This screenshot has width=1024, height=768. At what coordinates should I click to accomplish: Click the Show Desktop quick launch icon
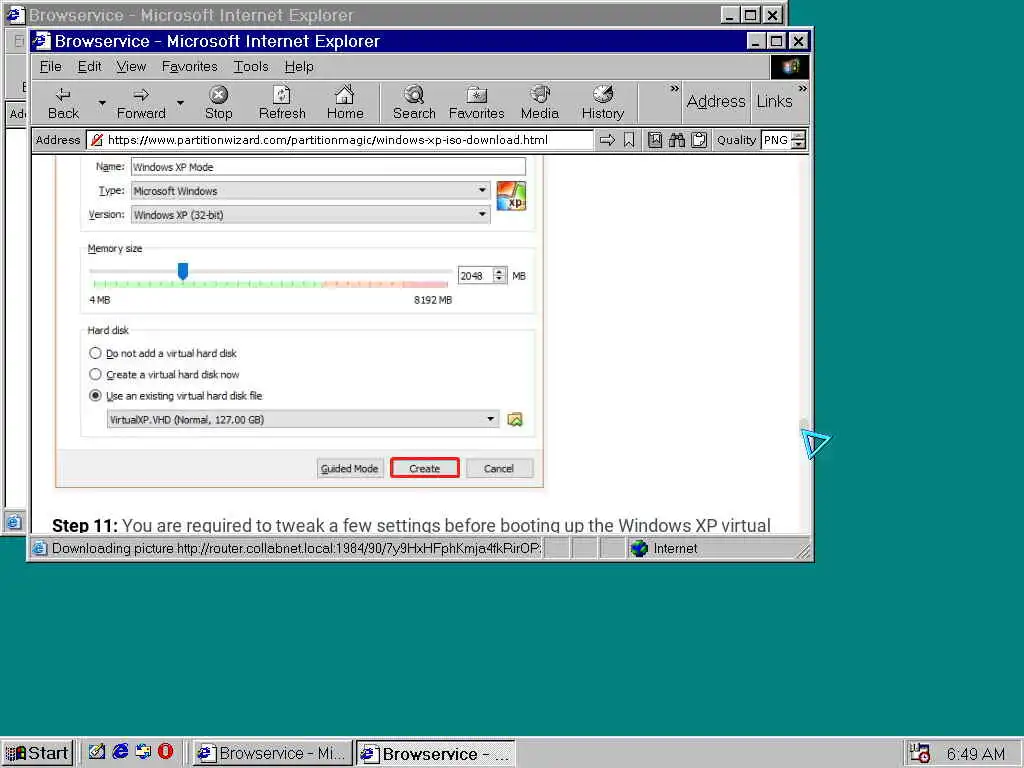[x=97, y=752]
